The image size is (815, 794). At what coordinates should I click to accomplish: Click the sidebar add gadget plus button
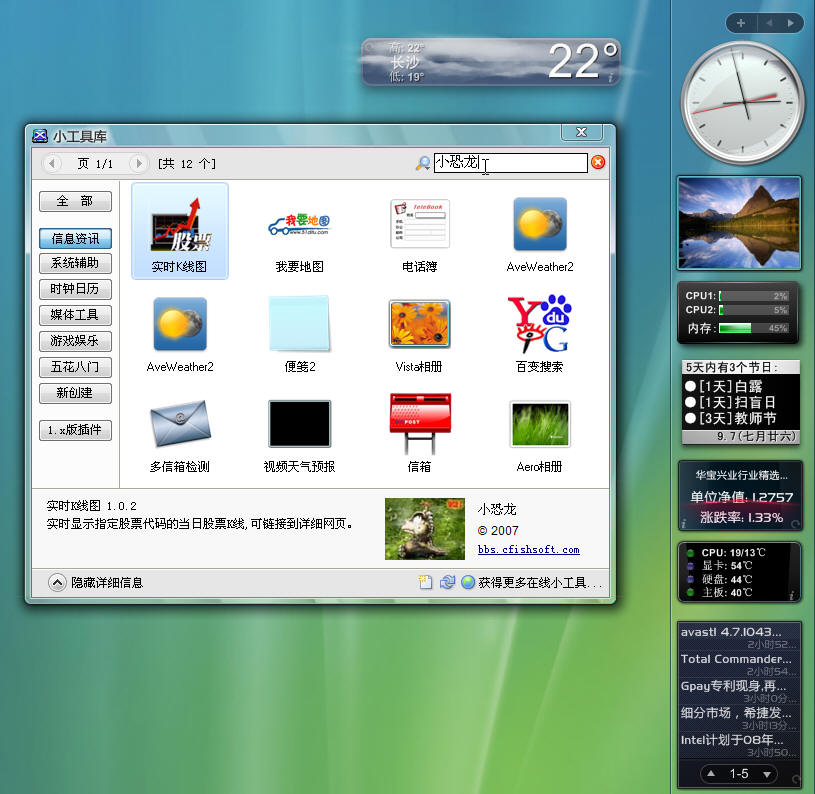click(x=741, y=22)
